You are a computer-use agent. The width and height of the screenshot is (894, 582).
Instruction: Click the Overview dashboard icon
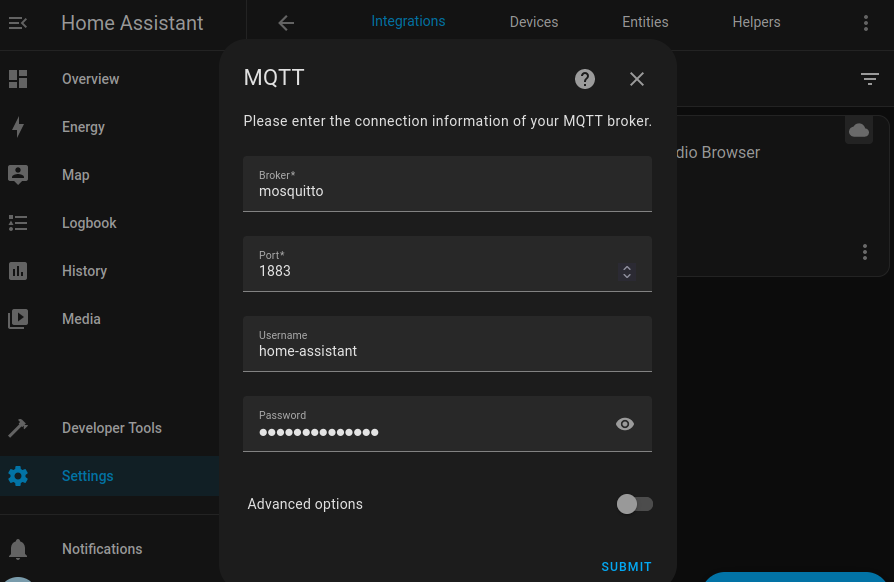(x=18, y=79)
